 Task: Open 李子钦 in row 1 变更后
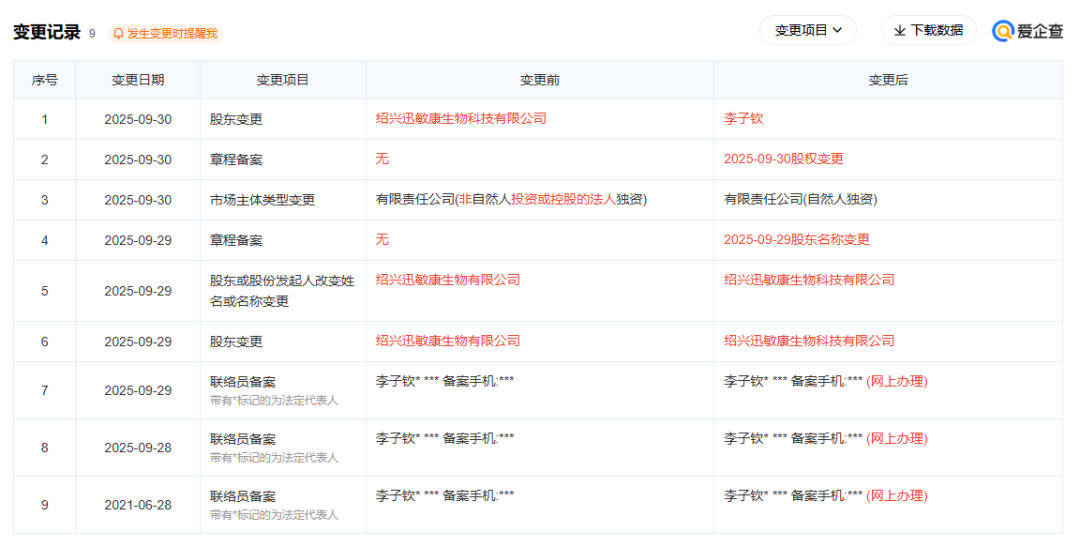click(743, 118)
